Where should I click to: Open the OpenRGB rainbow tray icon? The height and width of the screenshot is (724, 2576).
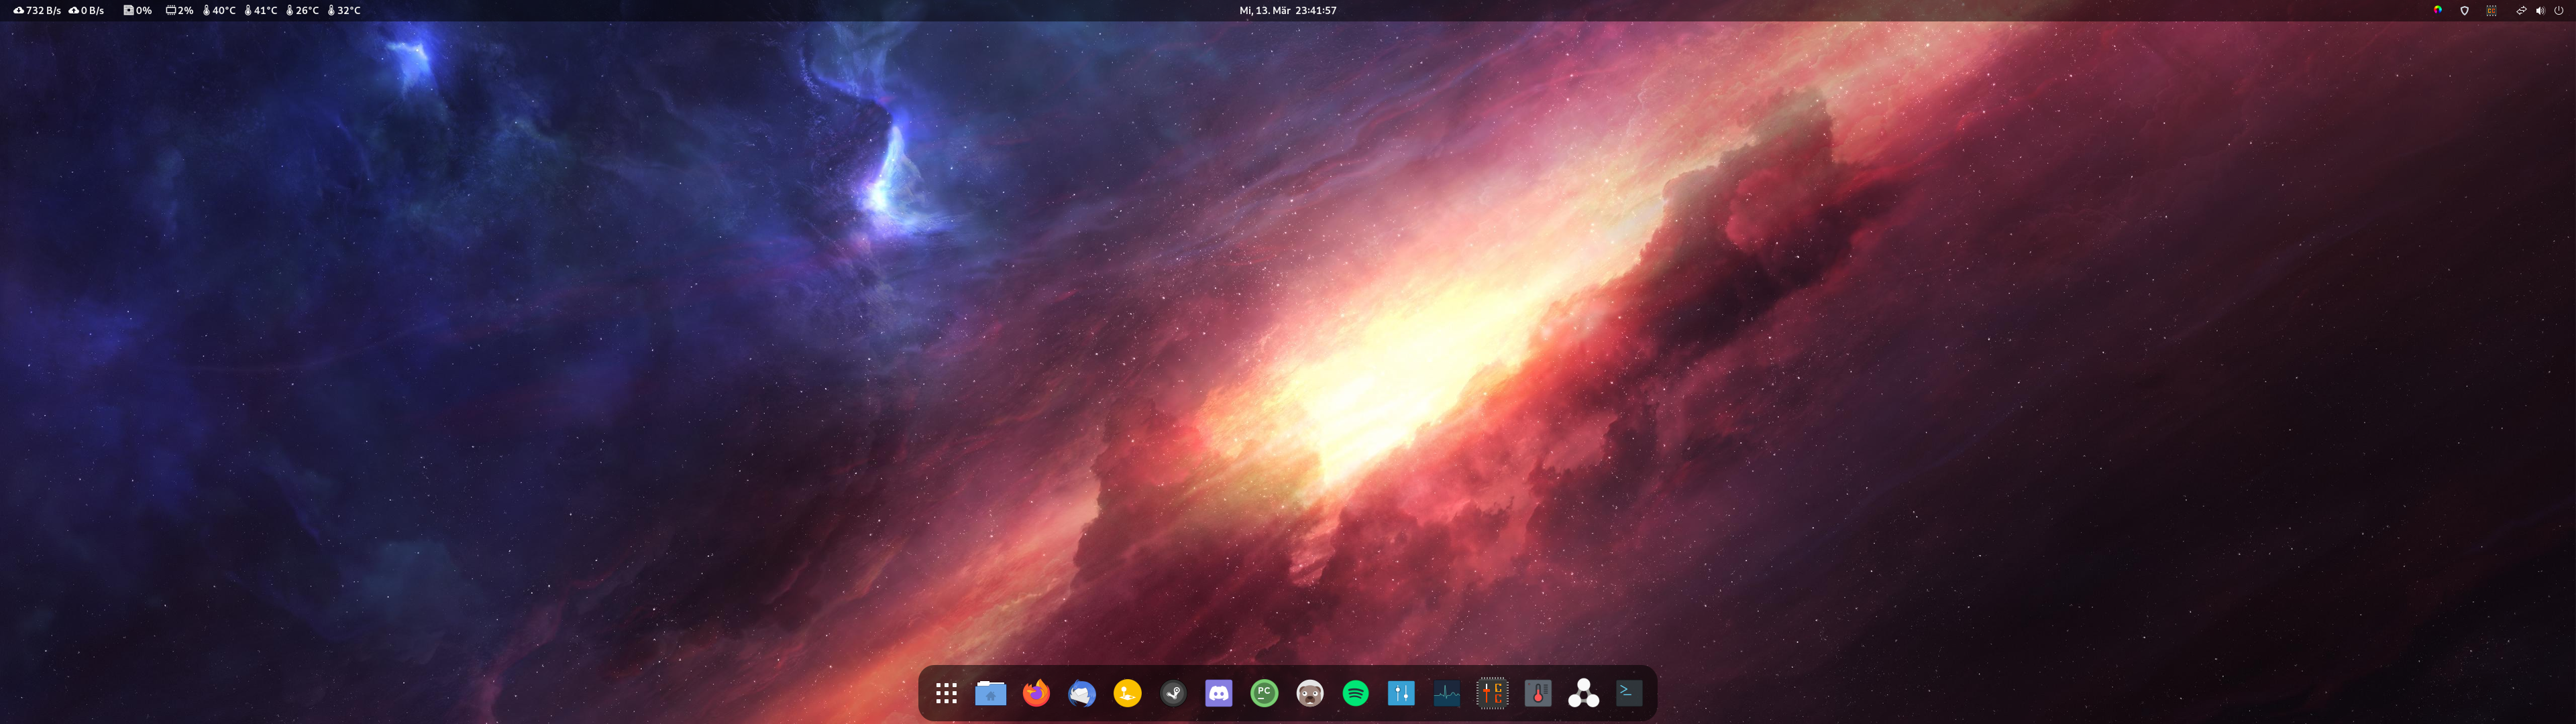click(x=2437, y=10)
